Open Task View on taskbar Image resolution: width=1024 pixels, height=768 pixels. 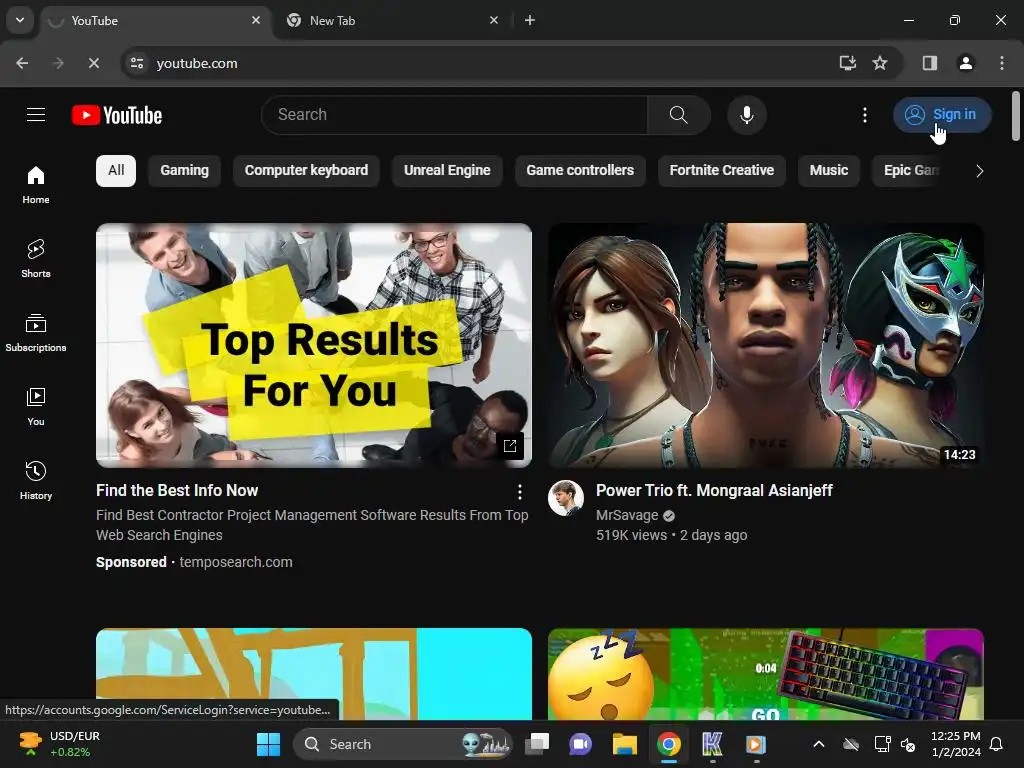point(538,744)
